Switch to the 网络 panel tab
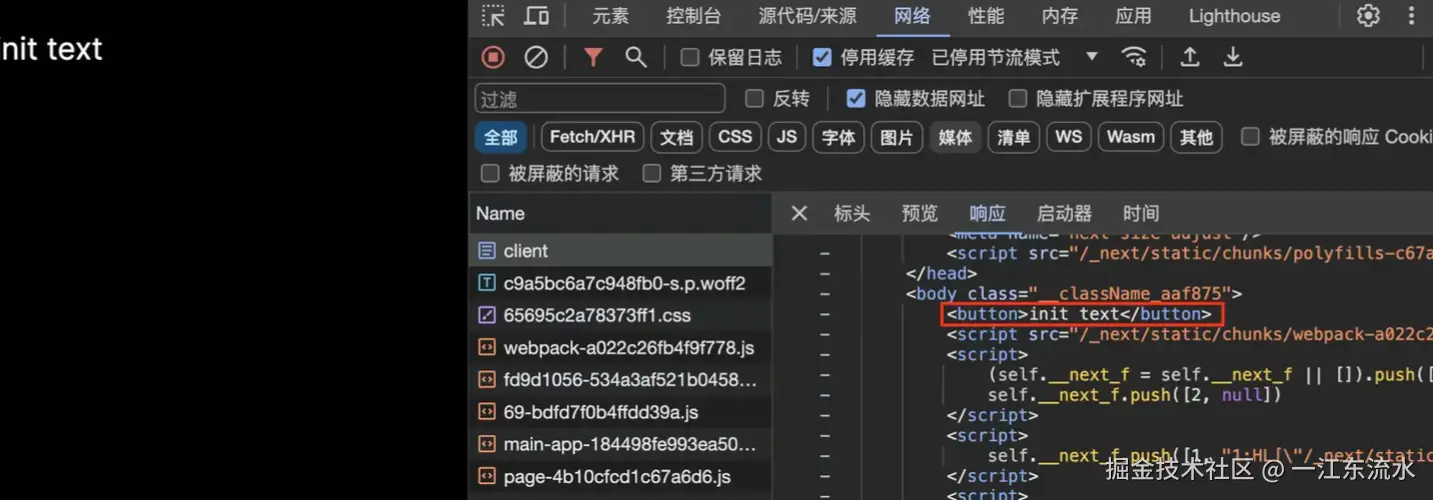This screenshot has height=500, width=1433. click(912, 16)
